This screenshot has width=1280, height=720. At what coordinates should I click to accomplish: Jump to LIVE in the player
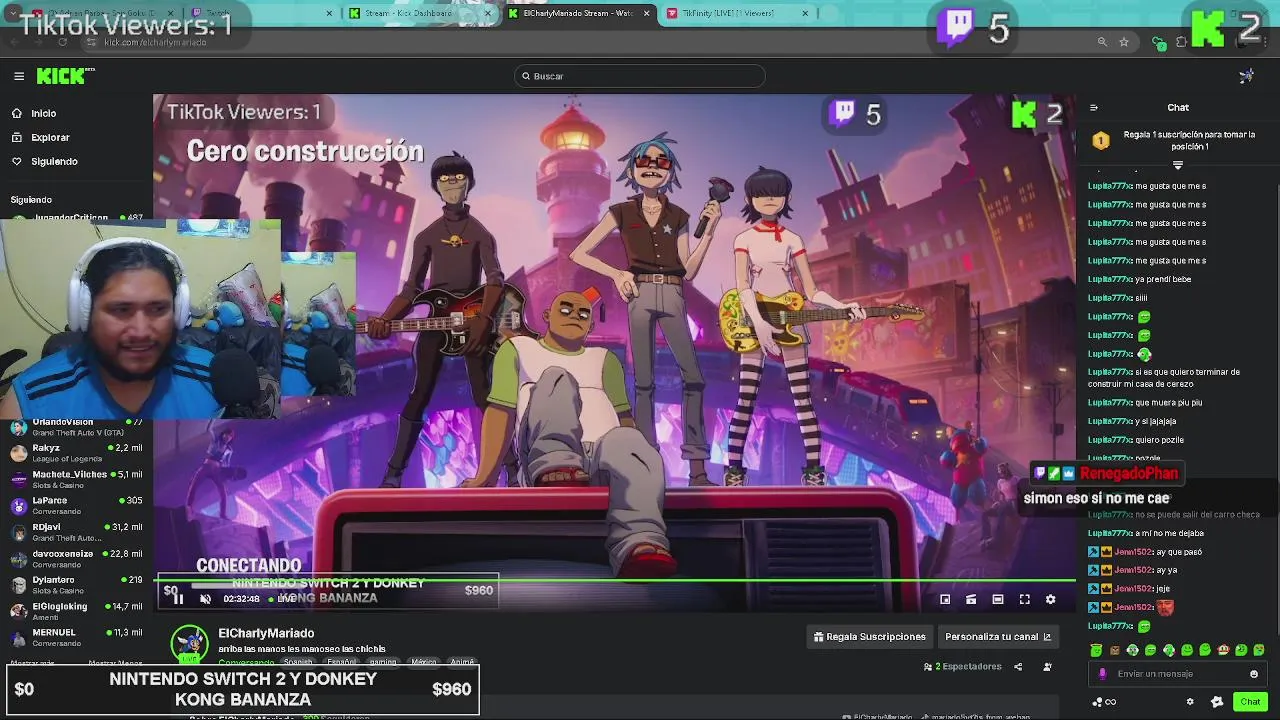(284, 599)
